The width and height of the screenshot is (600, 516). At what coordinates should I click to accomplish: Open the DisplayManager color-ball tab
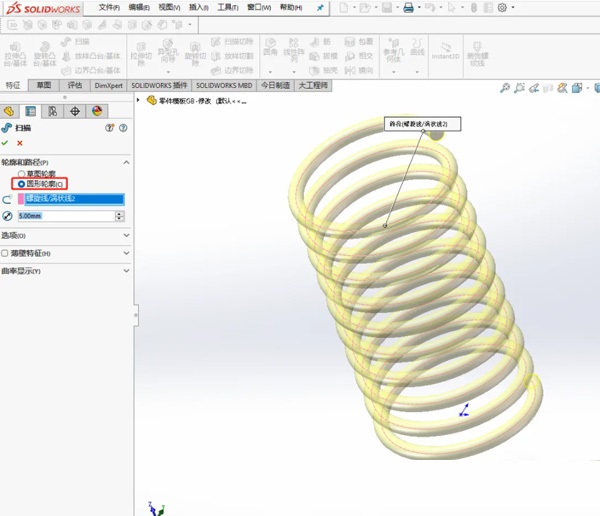[x=97, y=110]
